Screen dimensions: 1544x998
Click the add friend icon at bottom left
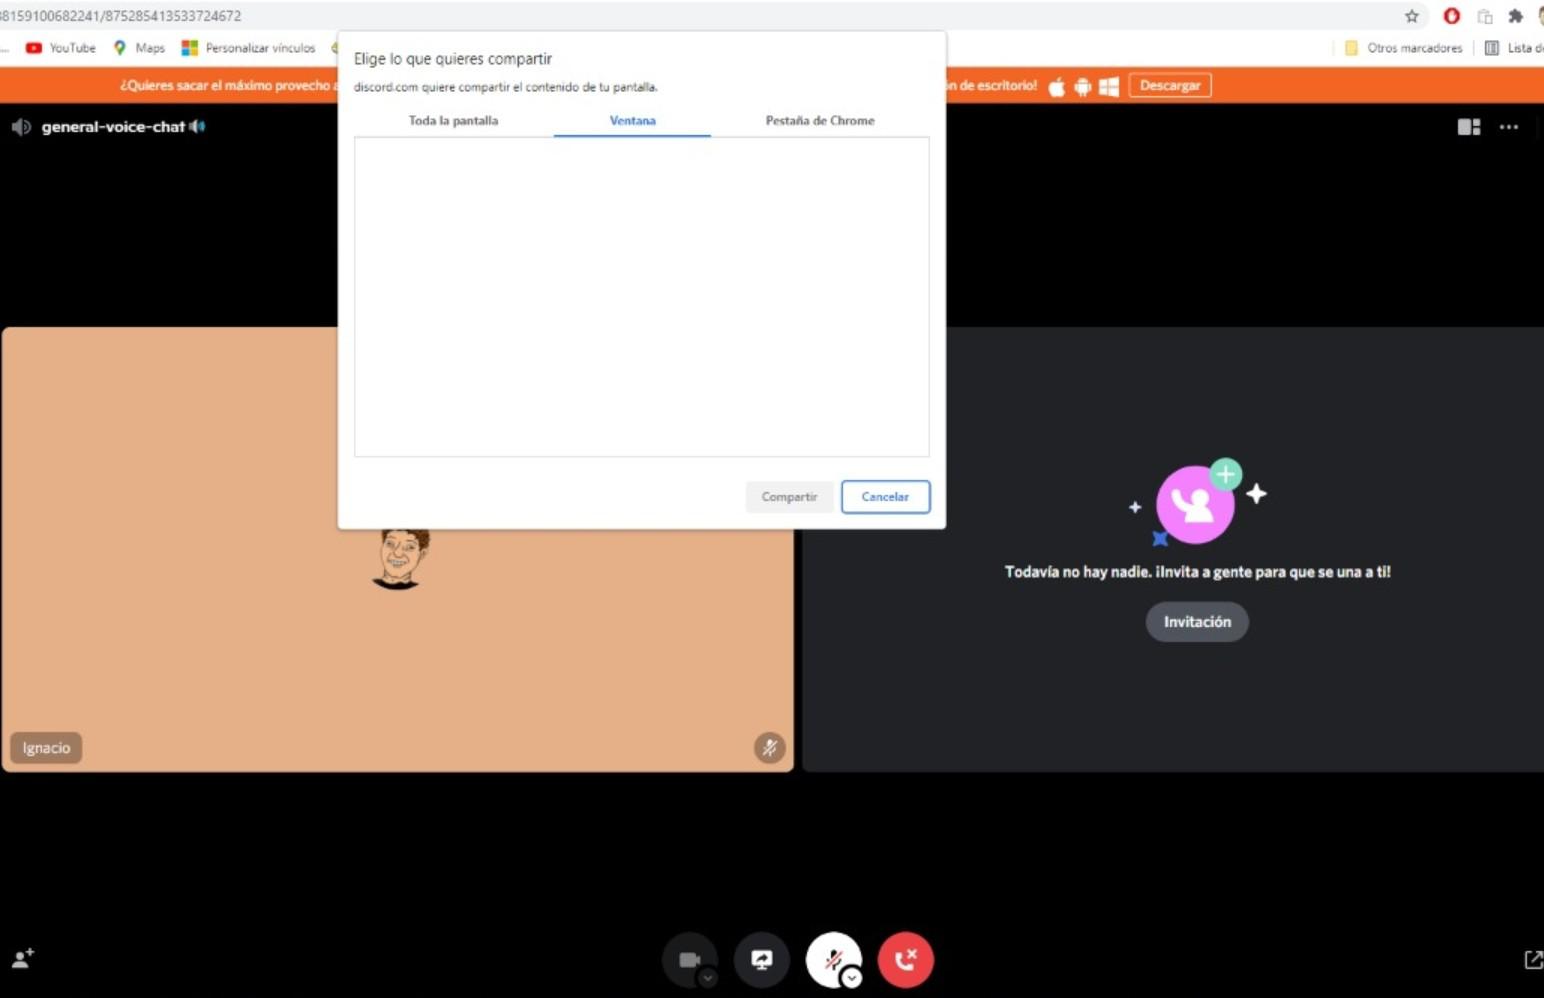[x=22, y=959]
